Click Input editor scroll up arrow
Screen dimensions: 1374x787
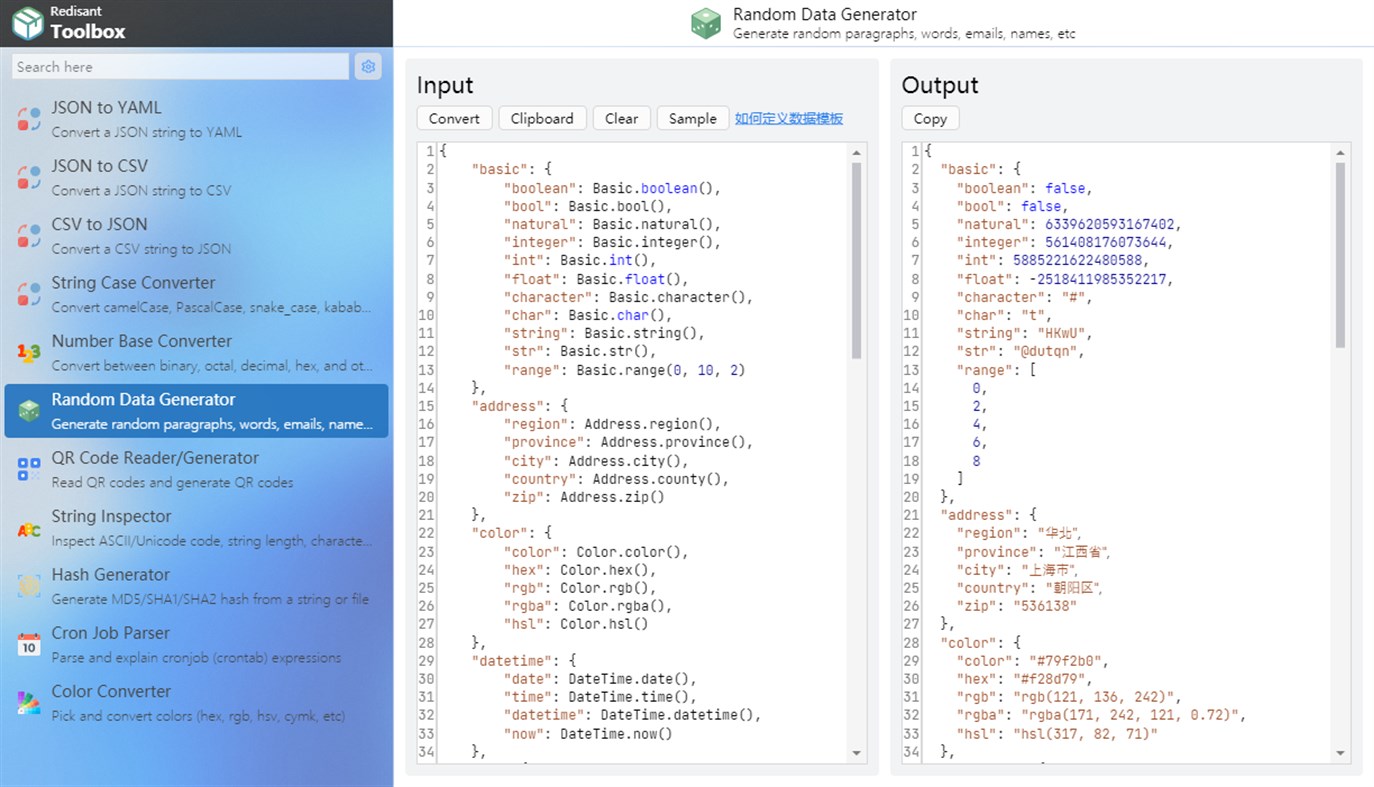pyautogui.click(x=856, y=152)
